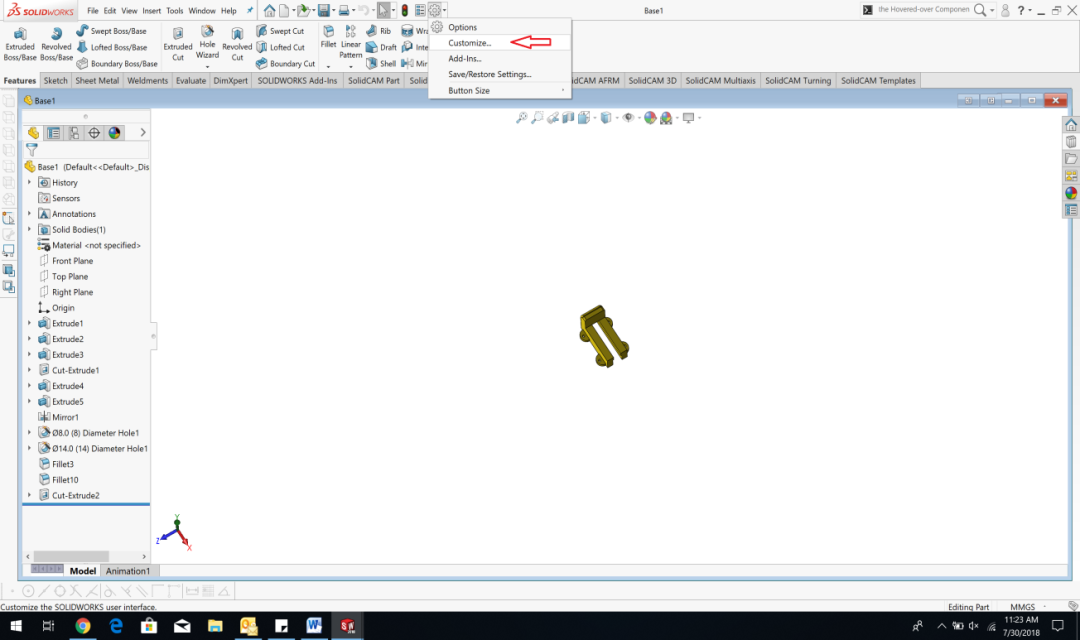Click the Print icon in the top toolbar
1080x640 pixels.
[344, 10]
